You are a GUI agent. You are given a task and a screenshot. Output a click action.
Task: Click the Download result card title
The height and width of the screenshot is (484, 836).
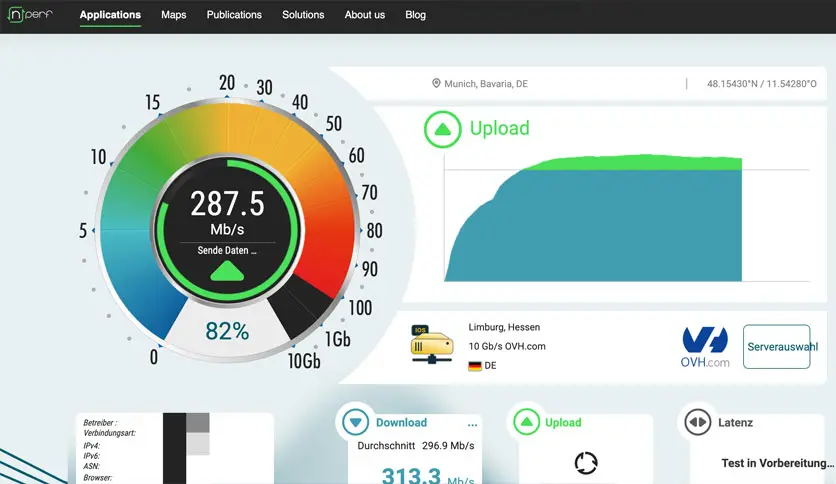[401, 423]
